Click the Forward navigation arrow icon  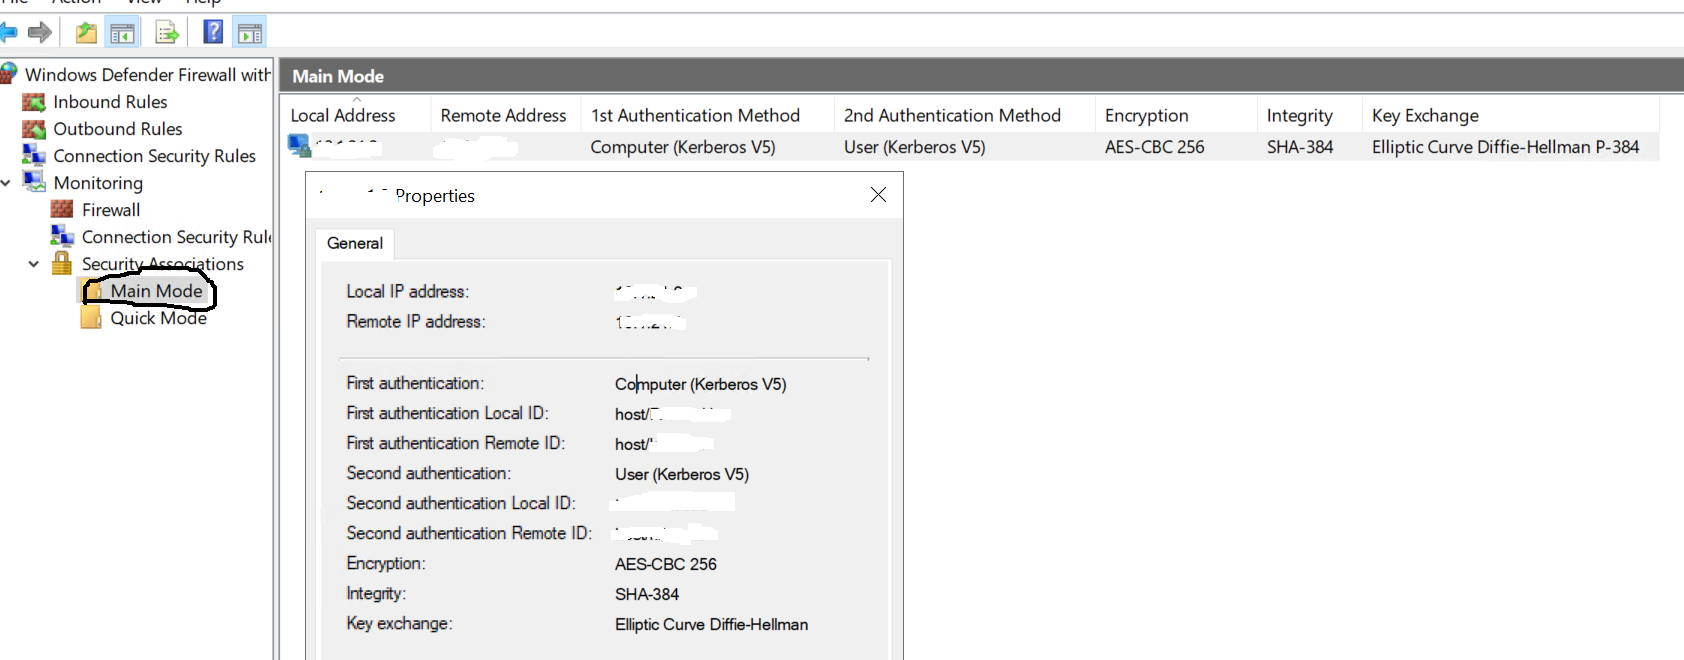pos(39,32)
